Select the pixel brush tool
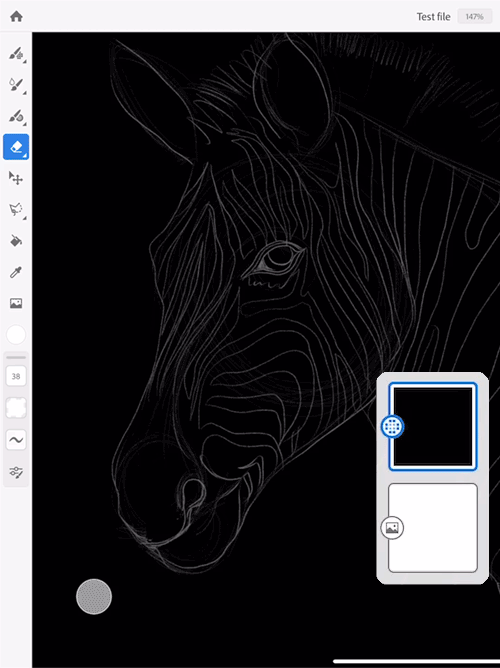 pyautogui.click(x=16, y=54)
